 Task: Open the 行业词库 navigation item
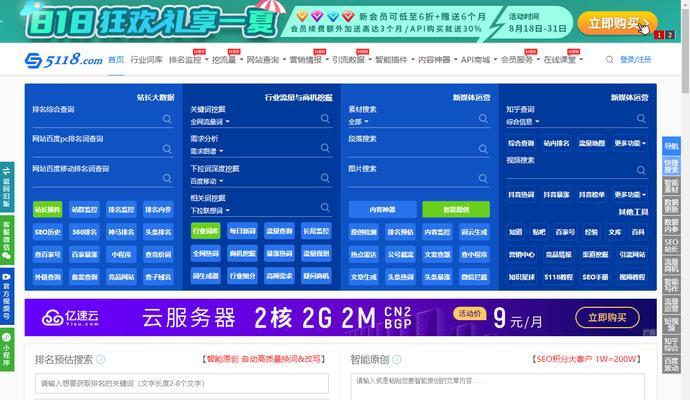[147, 59]
